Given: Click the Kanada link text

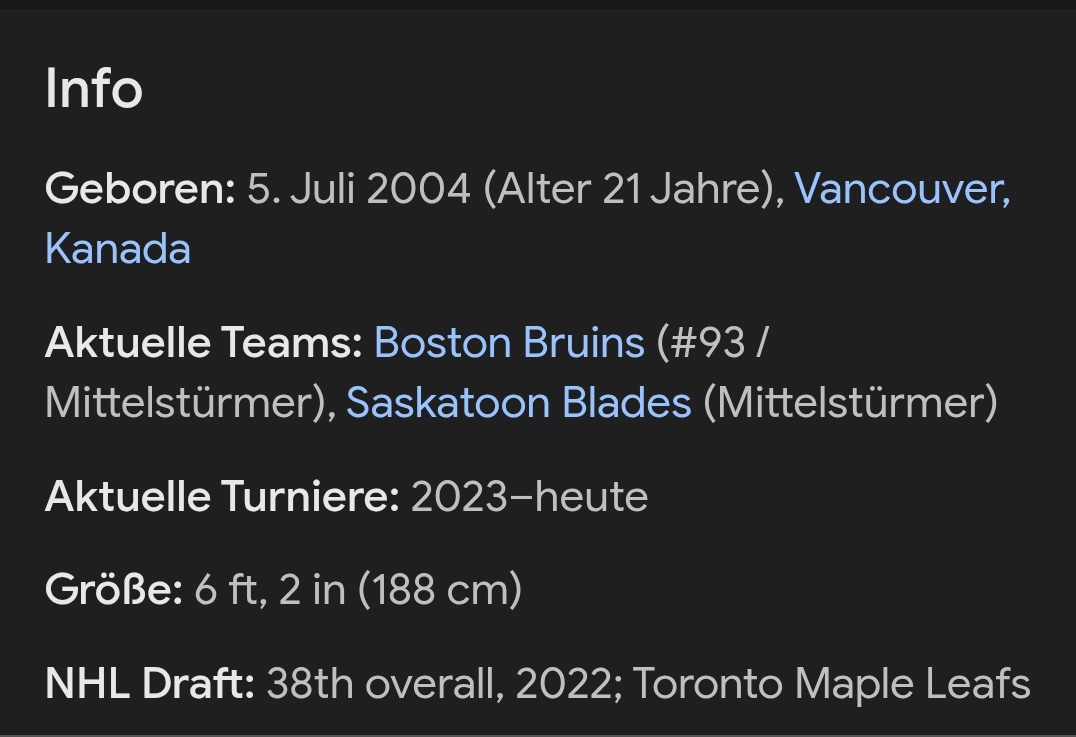Looking at the screenshot, I should [x=118, y=248].
